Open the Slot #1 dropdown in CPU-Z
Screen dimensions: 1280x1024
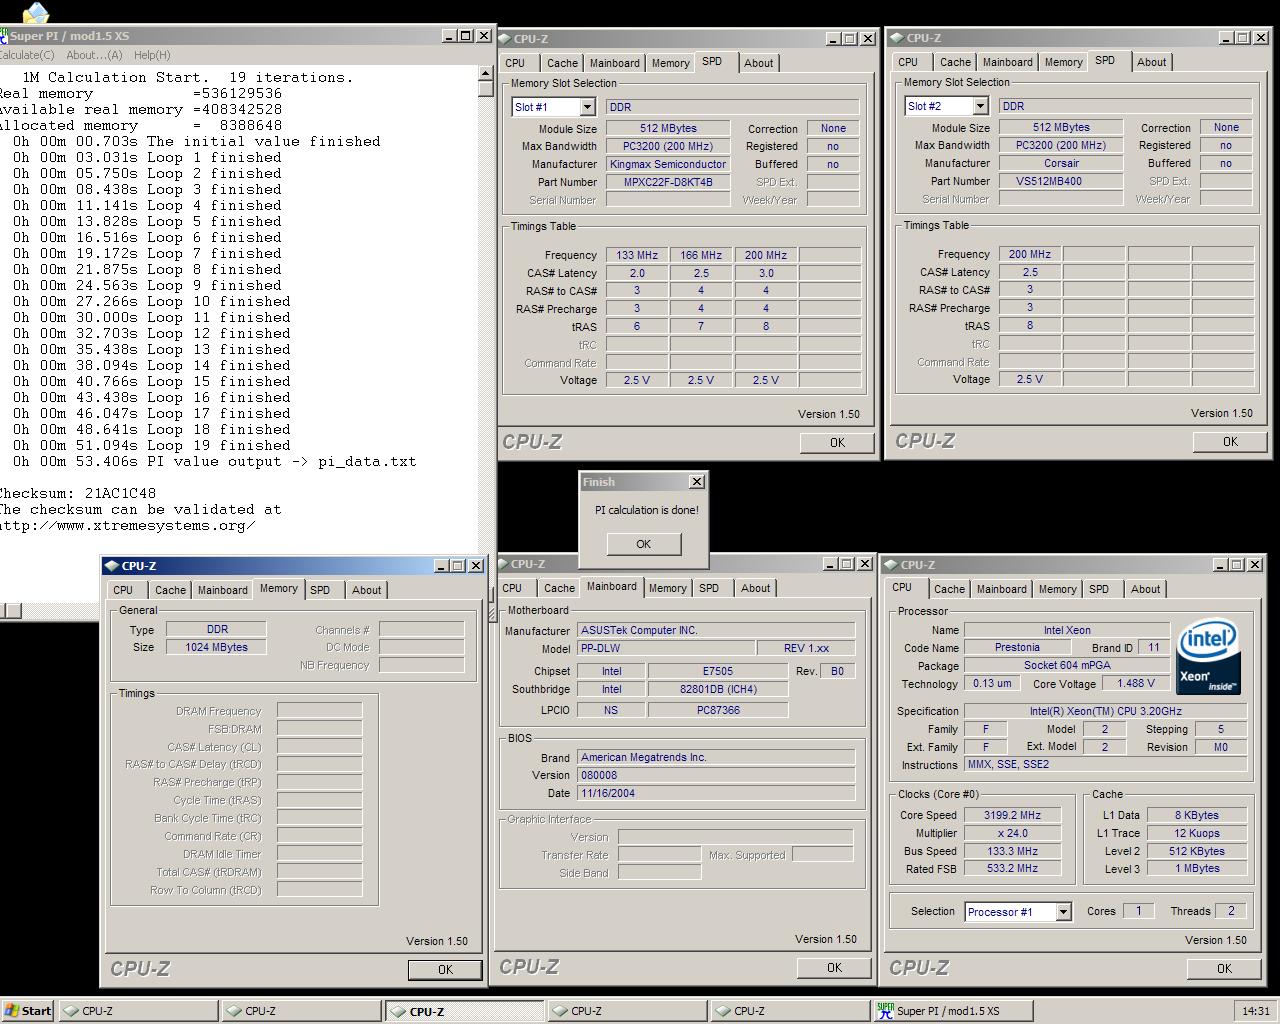click(x=587, y=107)
